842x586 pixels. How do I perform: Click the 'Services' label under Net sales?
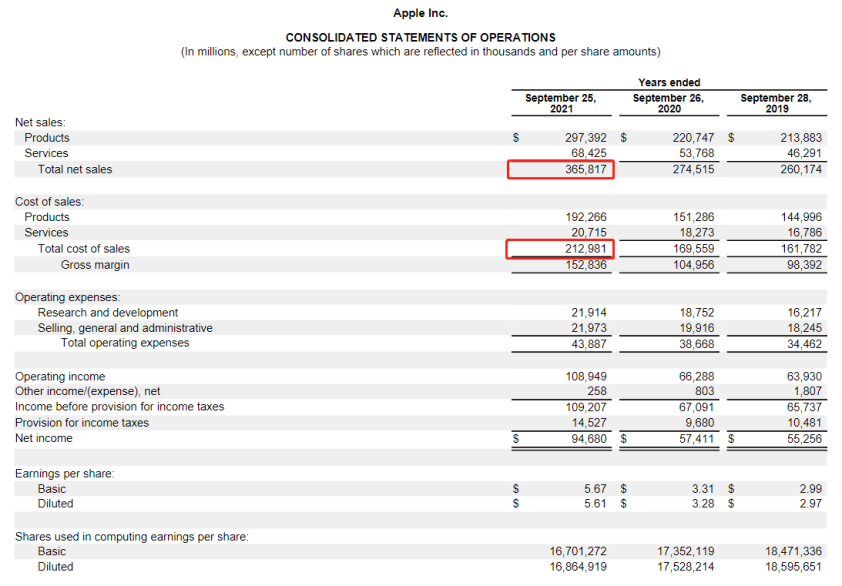pos(46,154)
